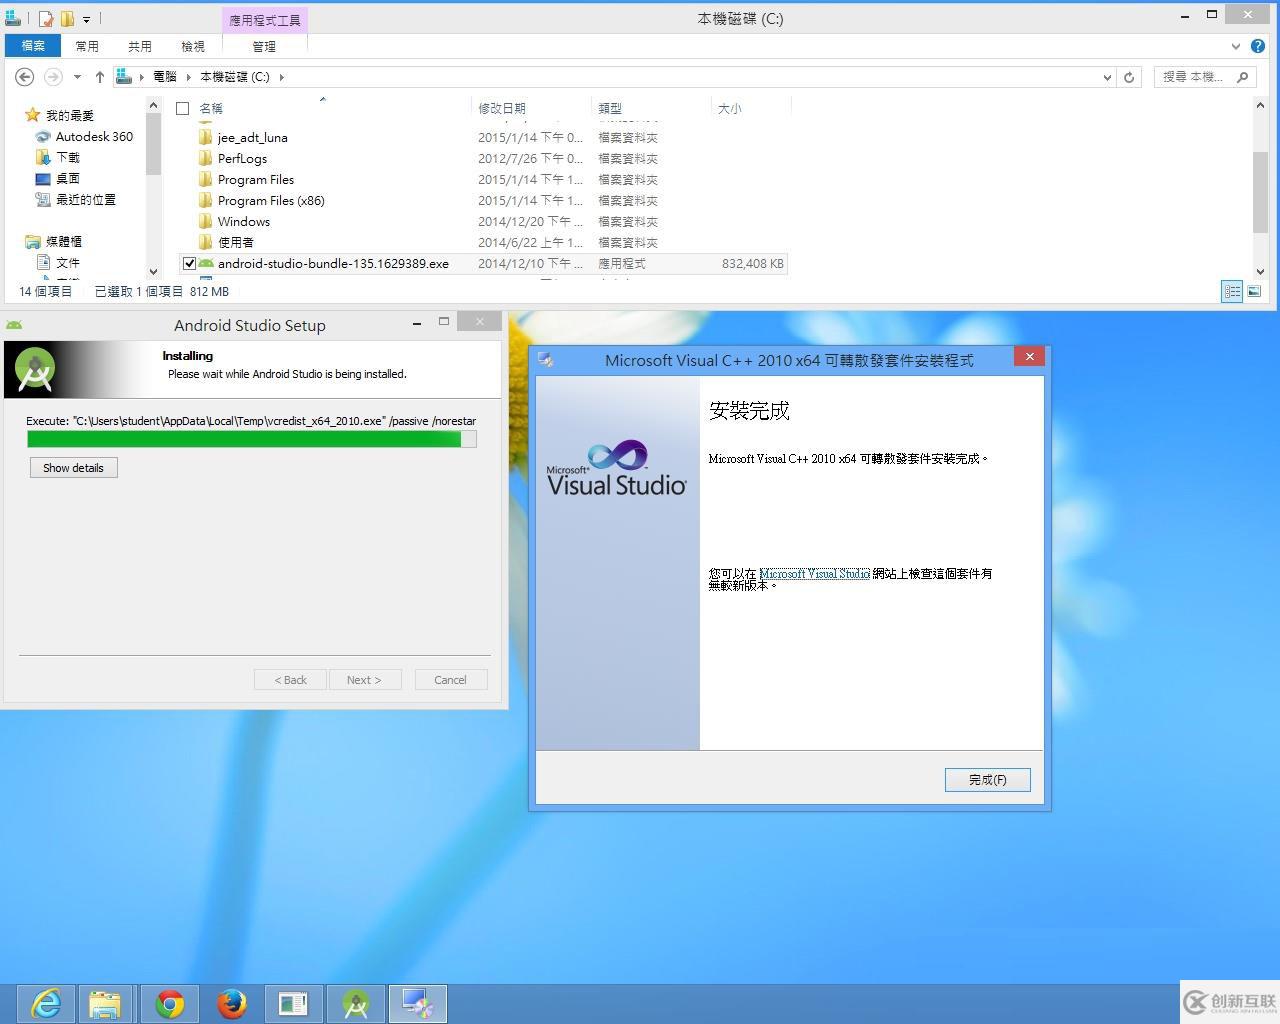Click Cancel in Android Studio Setup
Image resolution: width=1280 pixels, height=1024 pixels.
click(x=450, y=680)
